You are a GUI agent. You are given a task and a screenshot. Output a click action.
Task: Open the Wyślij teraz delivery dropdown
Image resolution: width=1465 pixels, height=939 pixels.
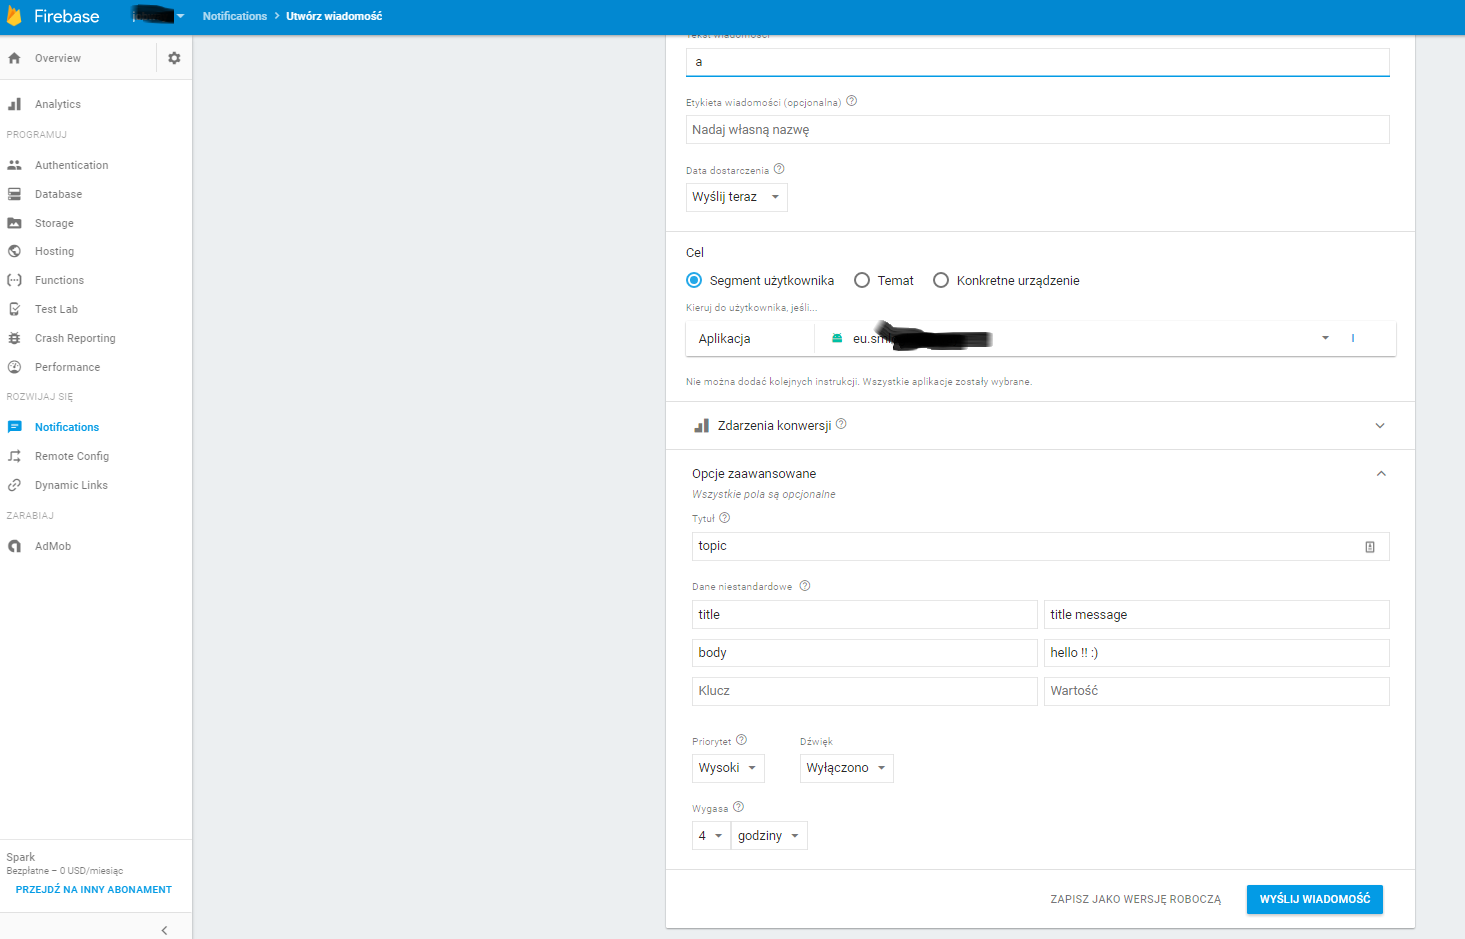coord(737,197)
